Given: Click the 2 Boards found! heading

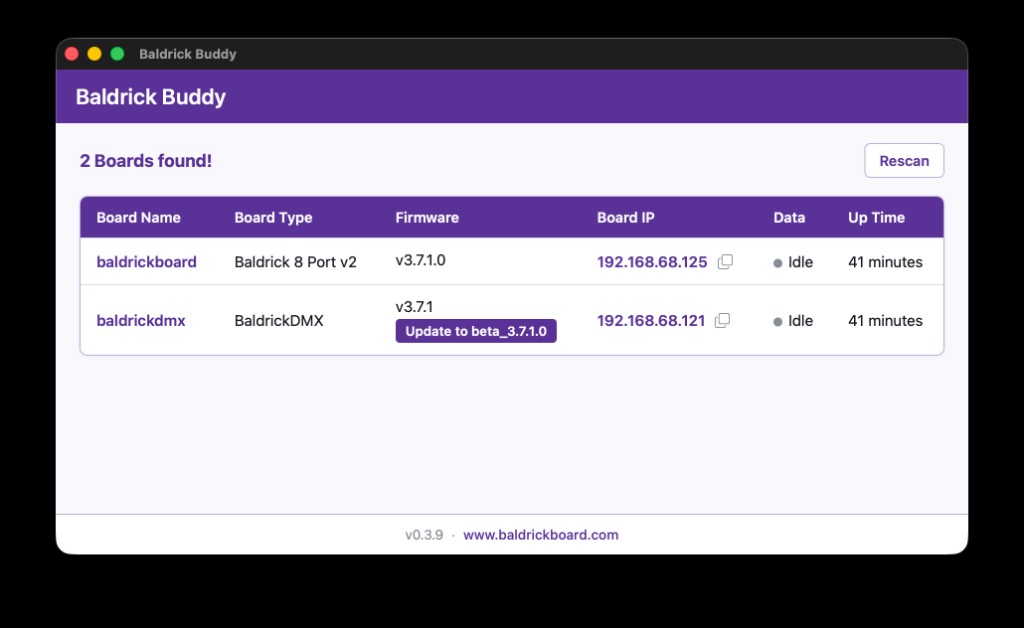Looking at the screenshot, I should point(146,161).
